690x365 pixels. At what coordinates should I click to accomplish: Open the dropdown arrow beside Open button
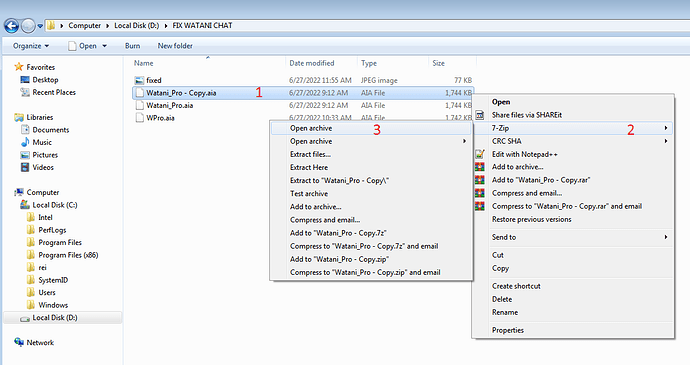[x=105, y=46]
